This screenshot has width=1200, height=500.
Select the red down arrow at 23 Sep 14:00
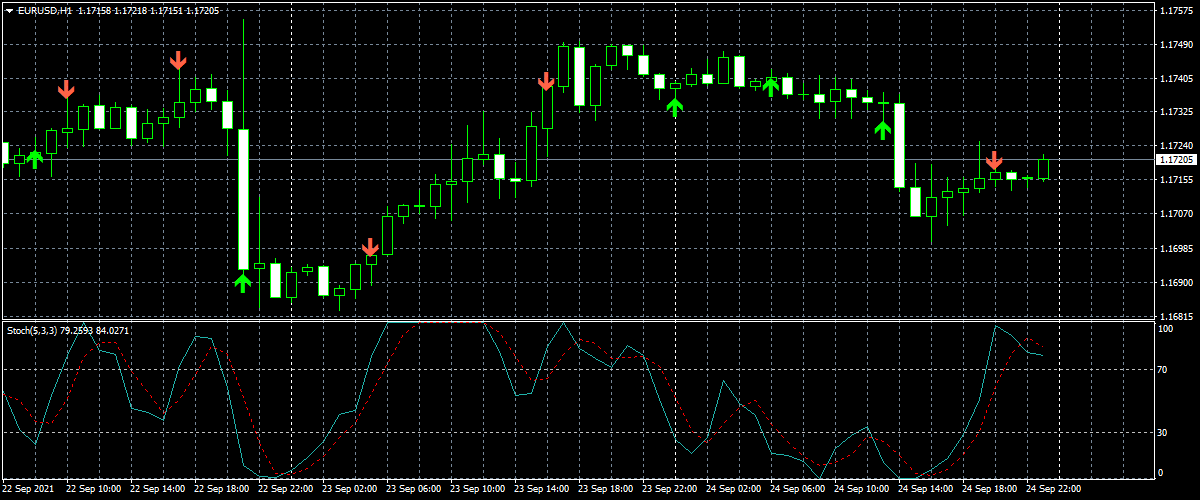[546, 81]
